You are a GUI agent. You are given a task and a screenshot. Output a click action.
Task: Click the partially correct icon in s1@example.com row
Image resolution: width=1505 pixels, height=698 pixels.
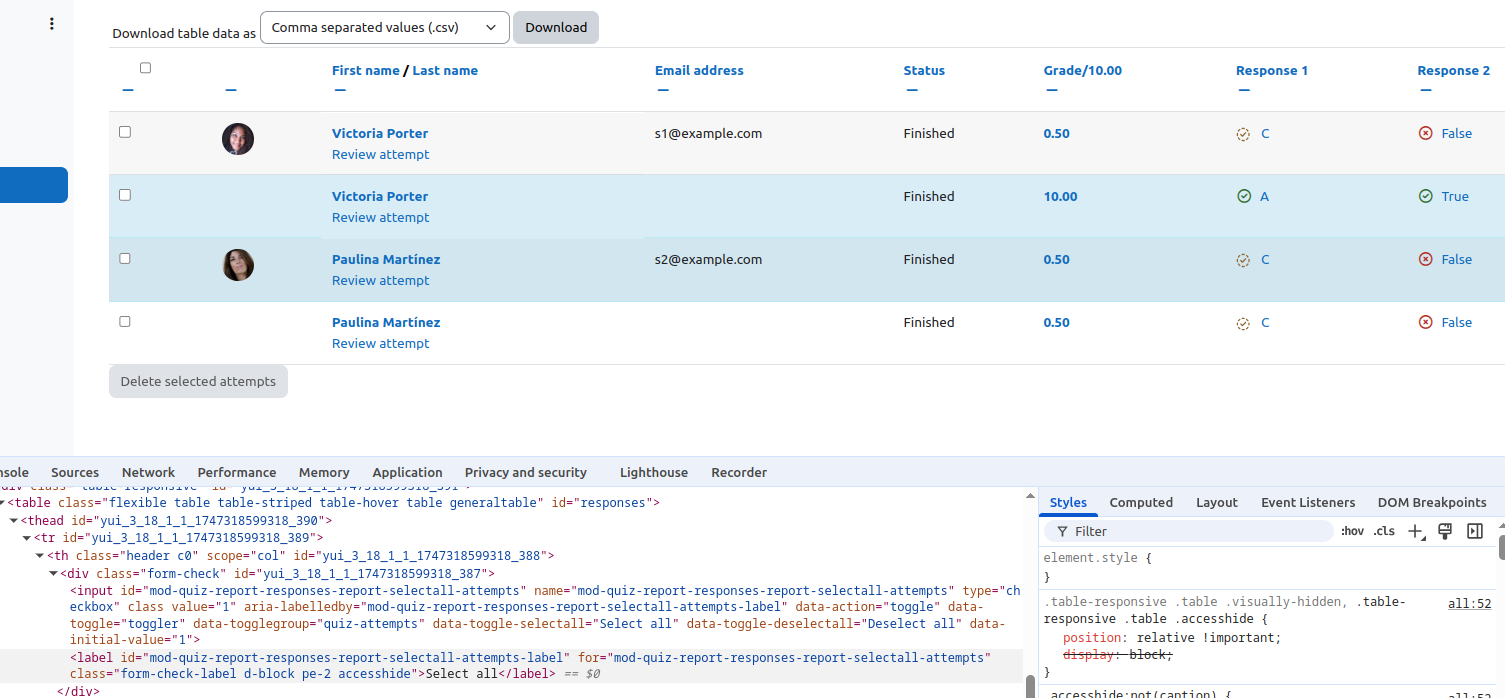click(1243, 134)
